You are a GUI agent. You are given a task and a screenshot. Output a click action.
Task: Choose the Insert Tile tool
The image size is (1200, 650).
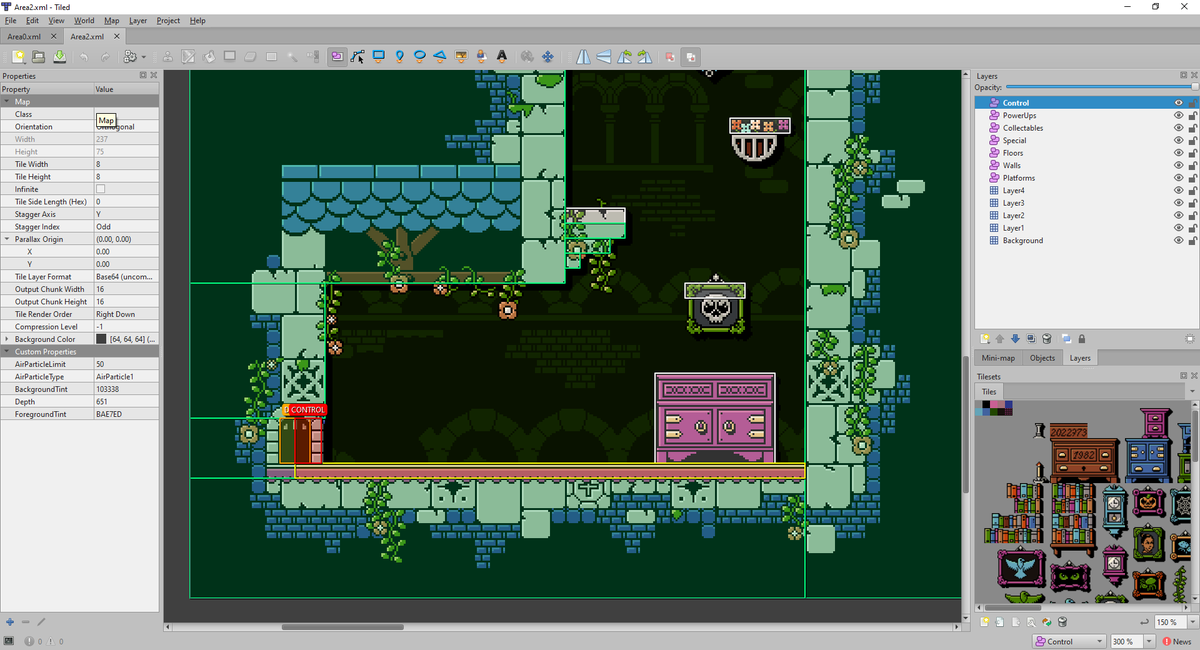tap(461, 56)
